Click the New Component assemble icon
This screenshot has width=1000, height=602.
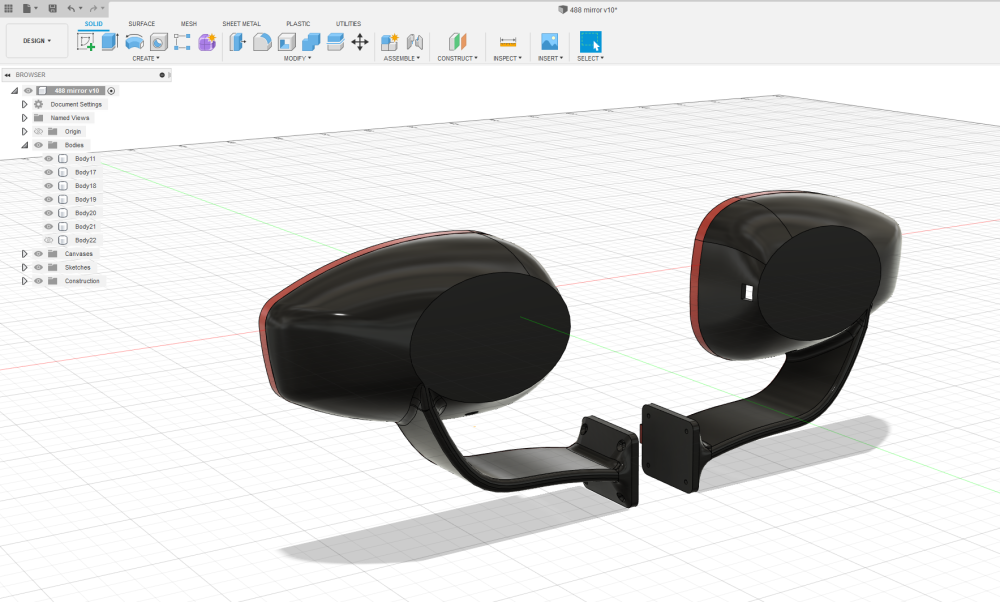pyautogui.click(x=390, y=42)
